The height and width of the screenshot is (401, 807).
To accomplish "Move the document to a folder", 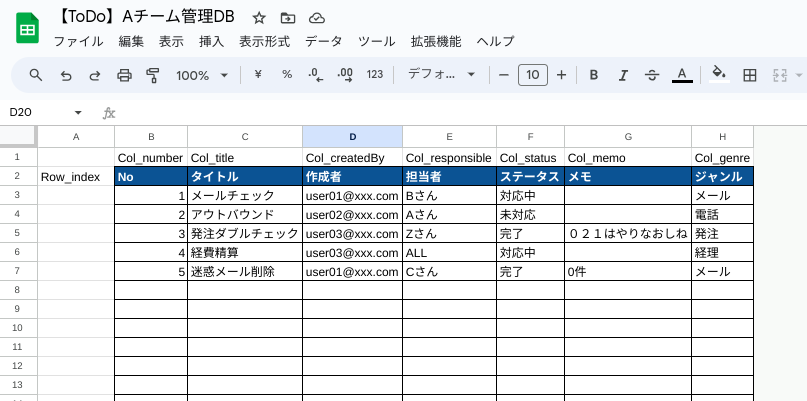I will 288,19.
